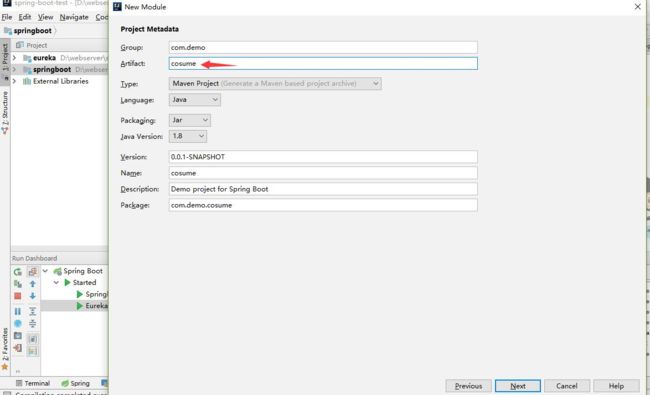
Task: Click the blue down arrow in Run Dashboard
Action: coord(32,296)
